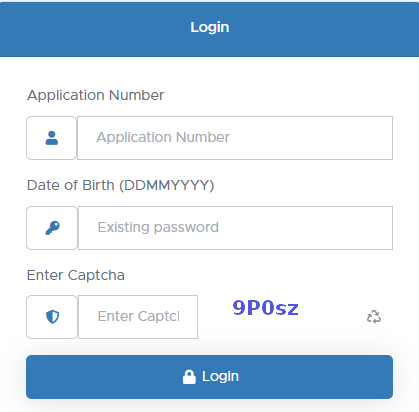Click the Application Number field label
419x412 pixels.
pyautogui.click(x=95, y=95)
